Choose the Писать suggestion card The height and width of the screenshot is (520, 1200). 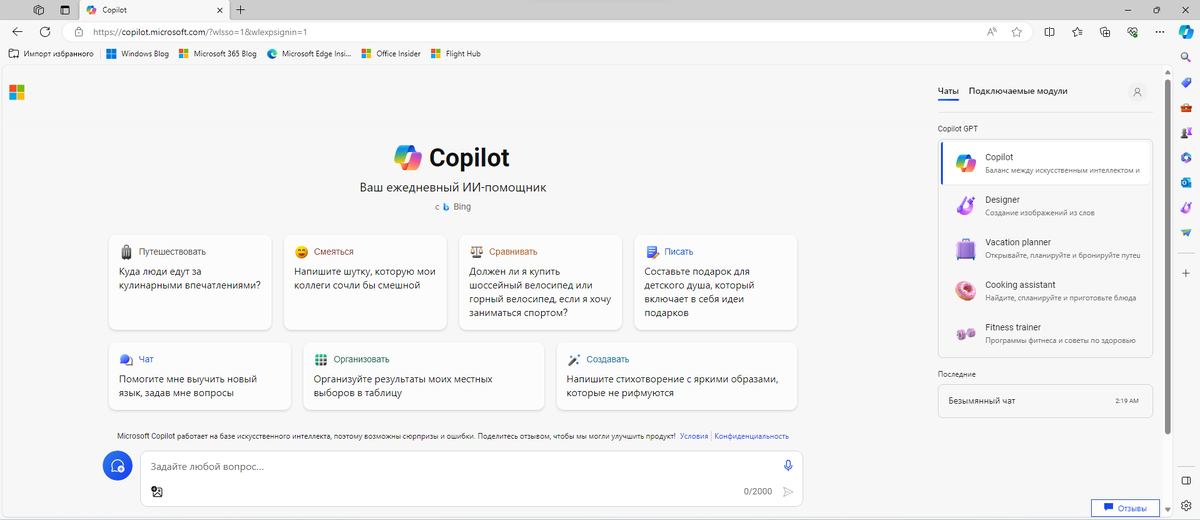(x=716, y=282)
